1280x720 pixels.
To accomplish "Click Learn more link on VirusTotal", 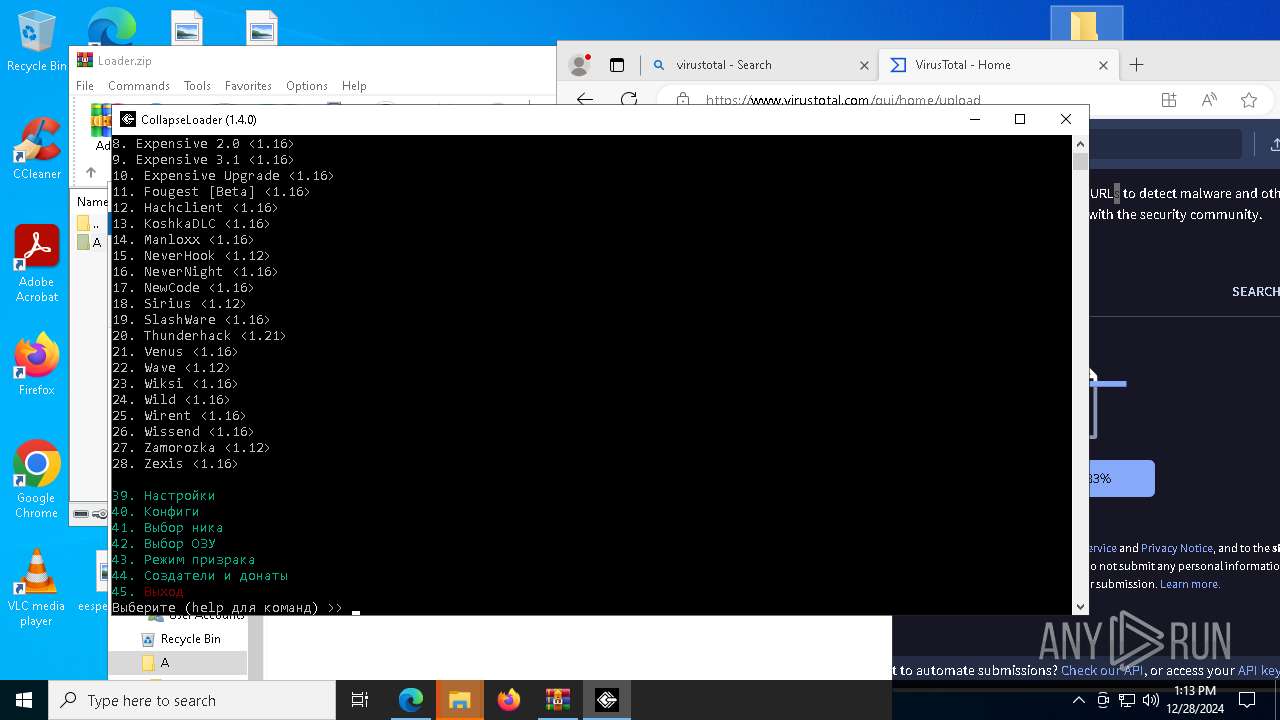I will [x=1190, y=584].
